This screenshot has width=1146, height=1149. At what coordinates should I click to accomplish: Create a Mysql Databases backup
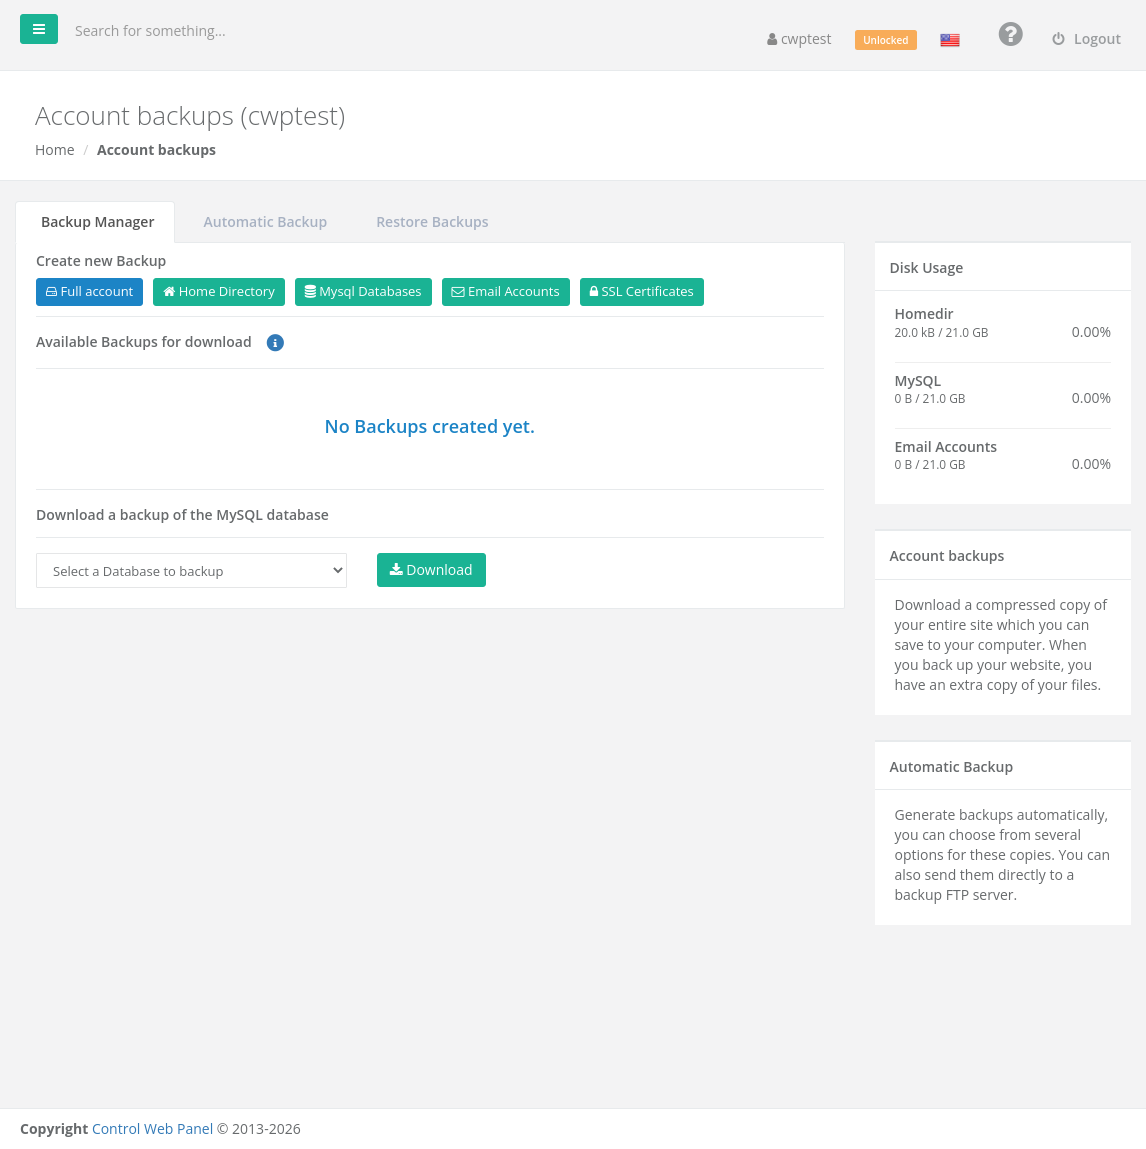(x=363, y=292)
